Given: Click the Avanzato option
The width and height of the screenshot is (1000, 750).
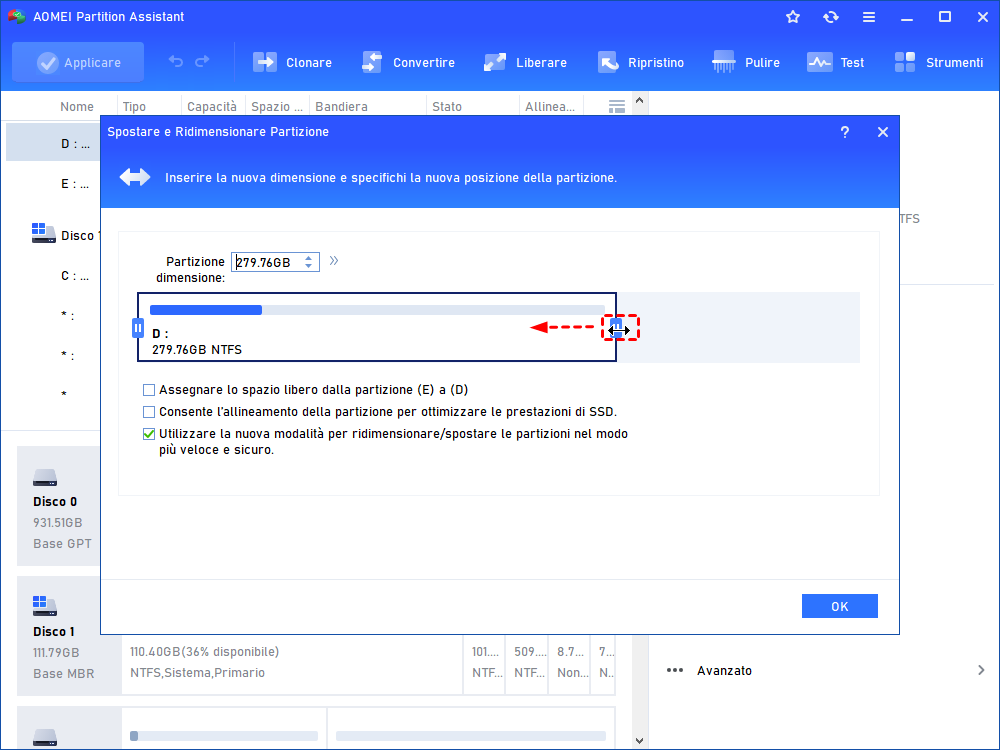Looking at the screenshot, I should [724, 670].
